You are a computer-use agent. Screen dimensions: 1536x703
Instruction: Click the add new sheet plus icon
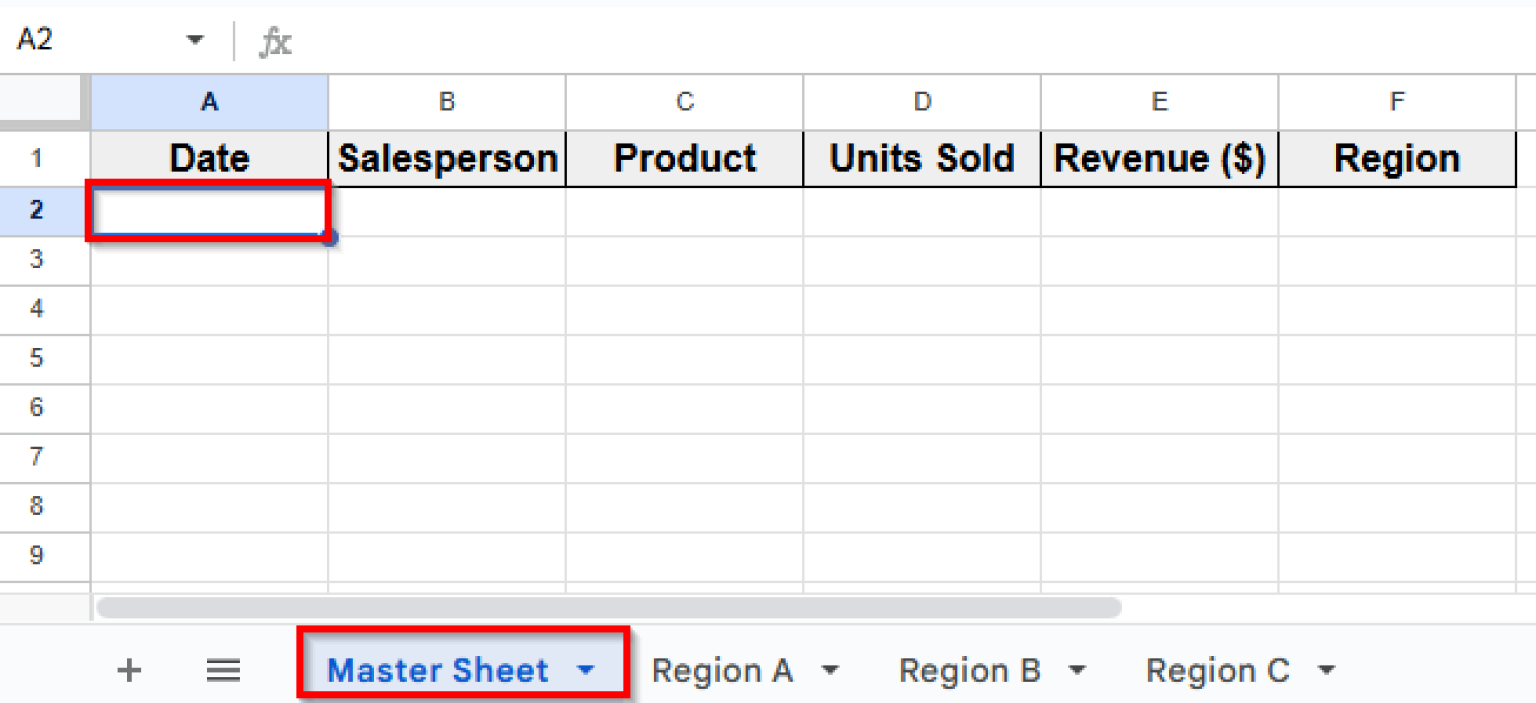pyautogui.click(x=128, y=670)
